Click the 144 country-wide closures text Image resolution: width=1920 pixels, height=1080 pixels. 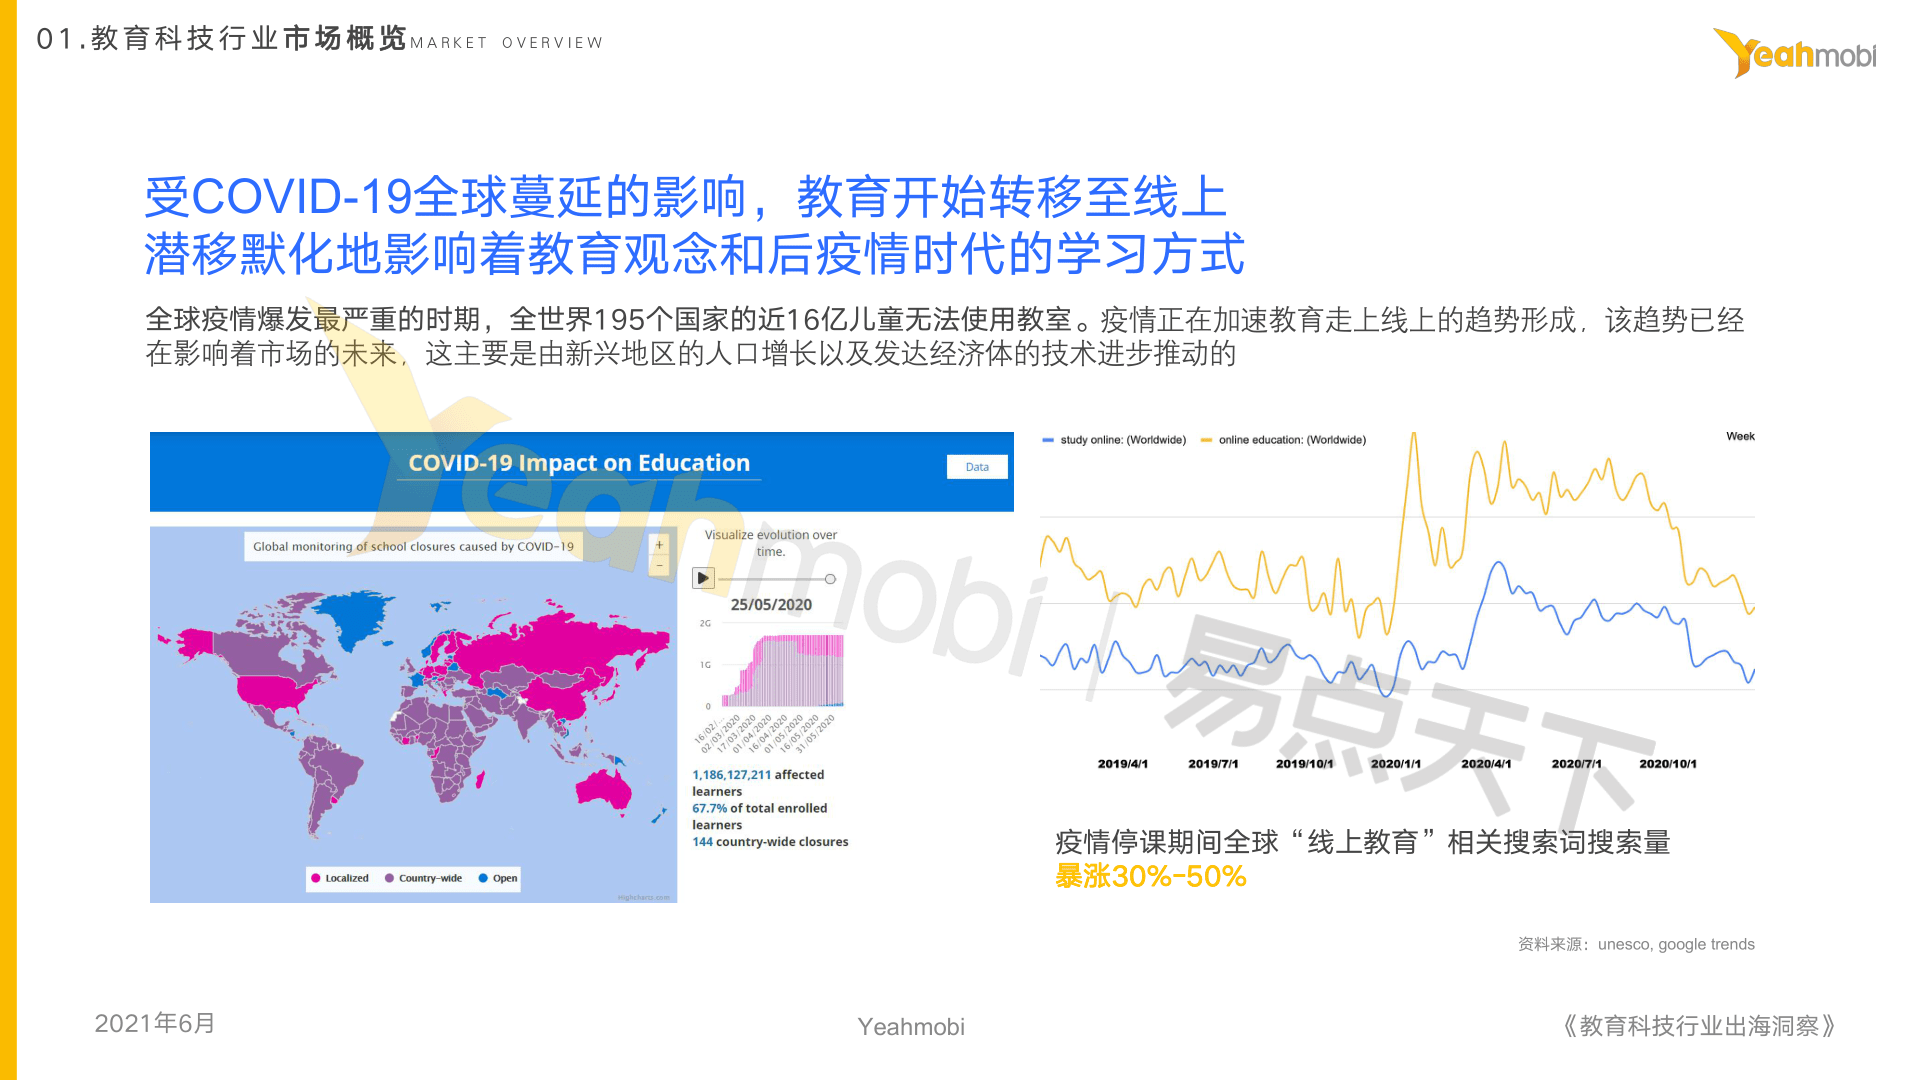[x=770, y=842]
